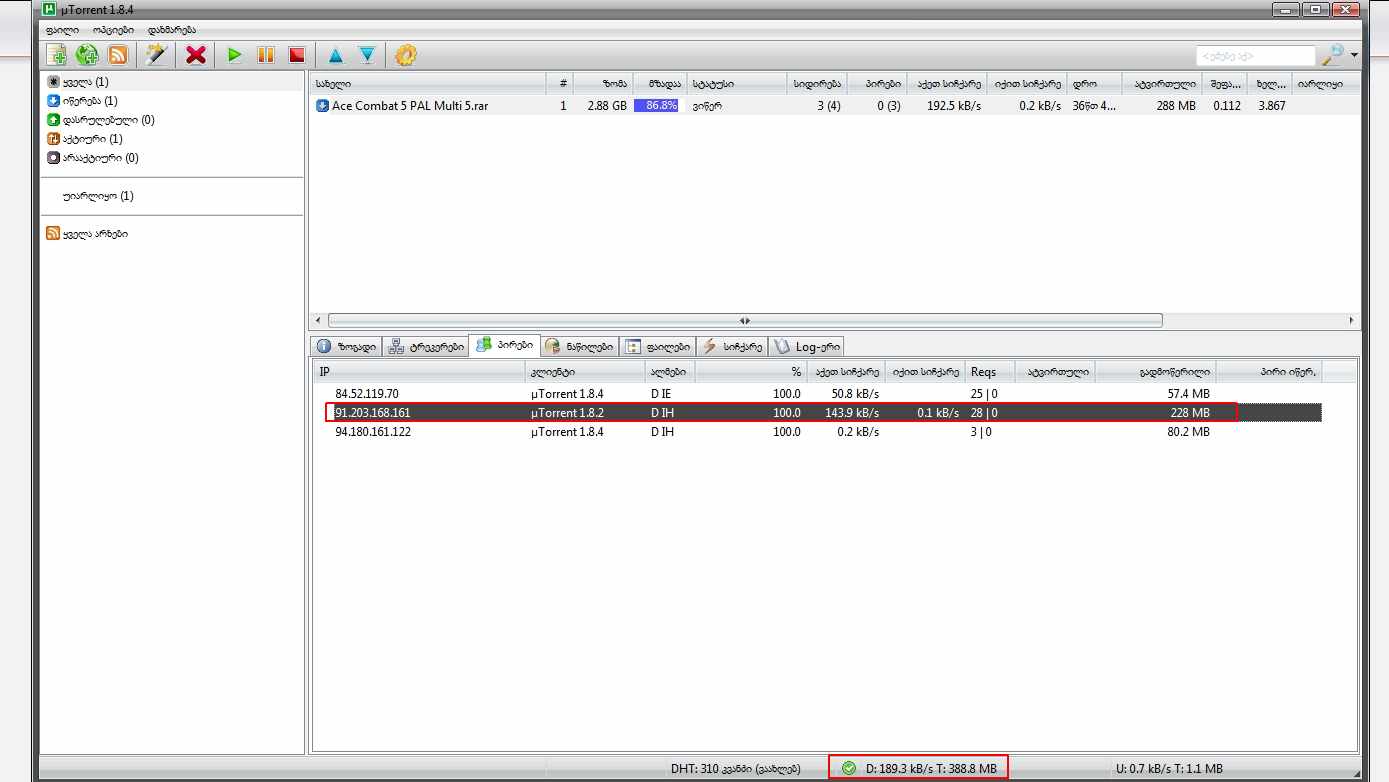Sort torrents by the სტატუსი status column
This screenshot has height=782, width=1389.
point(737,84)
